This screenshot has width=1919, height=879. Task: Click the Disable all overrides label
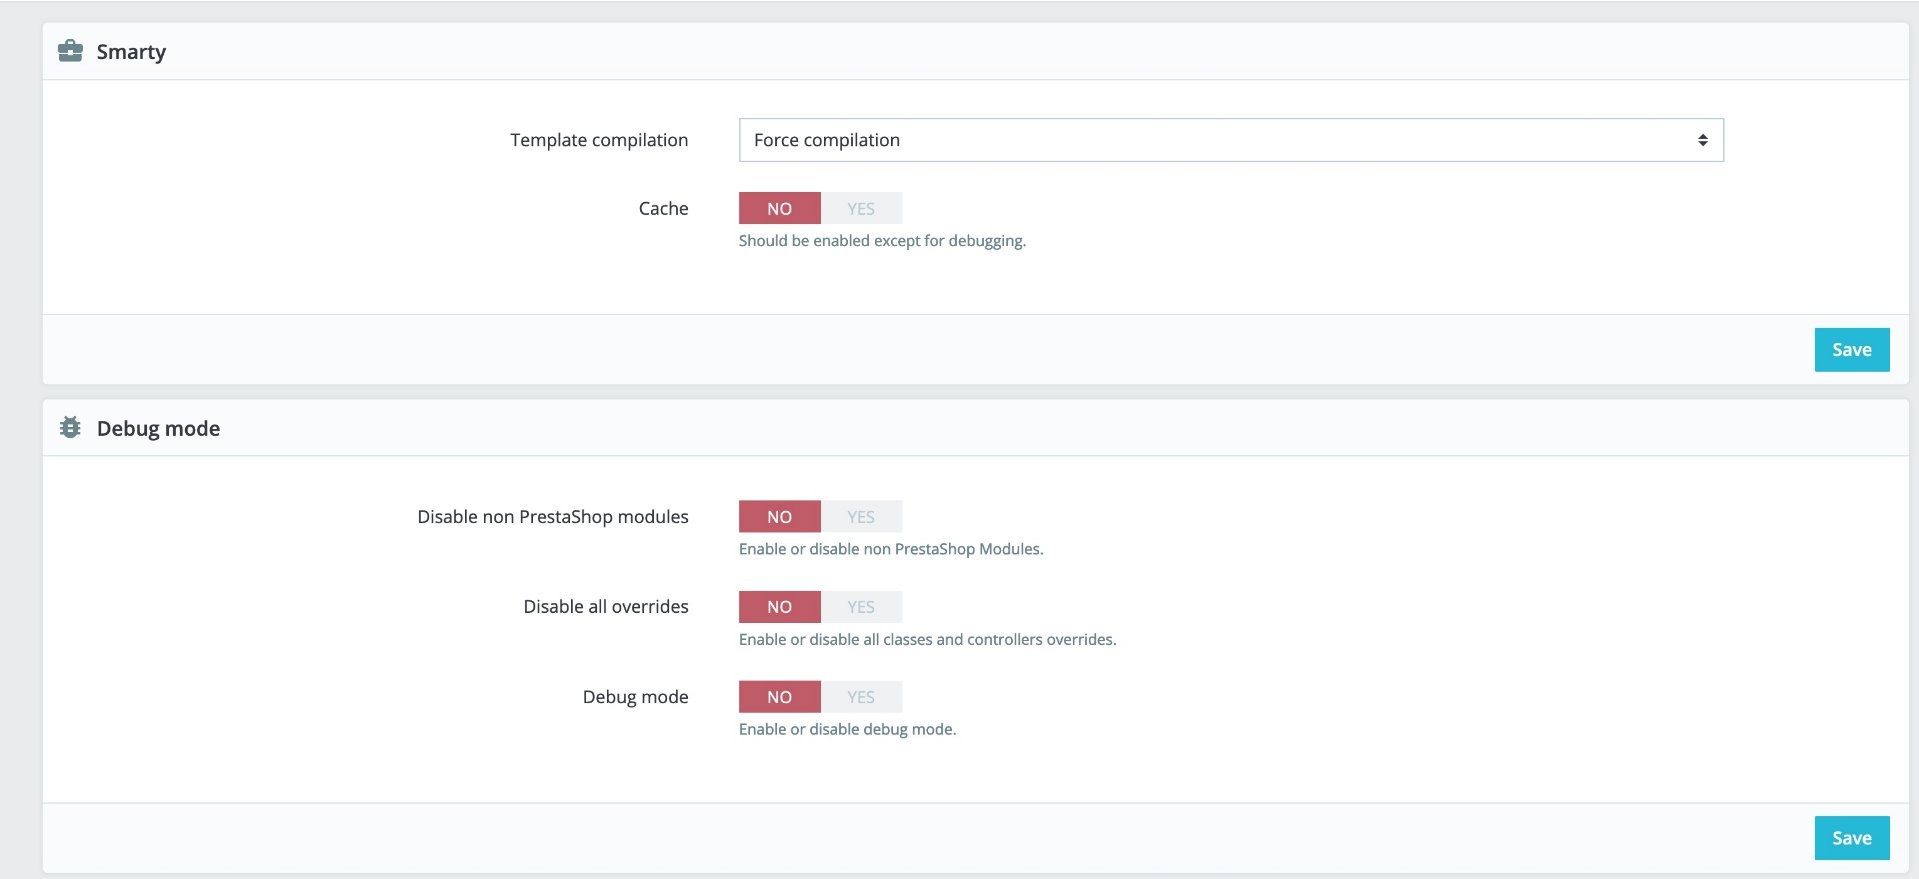(605, 607)
